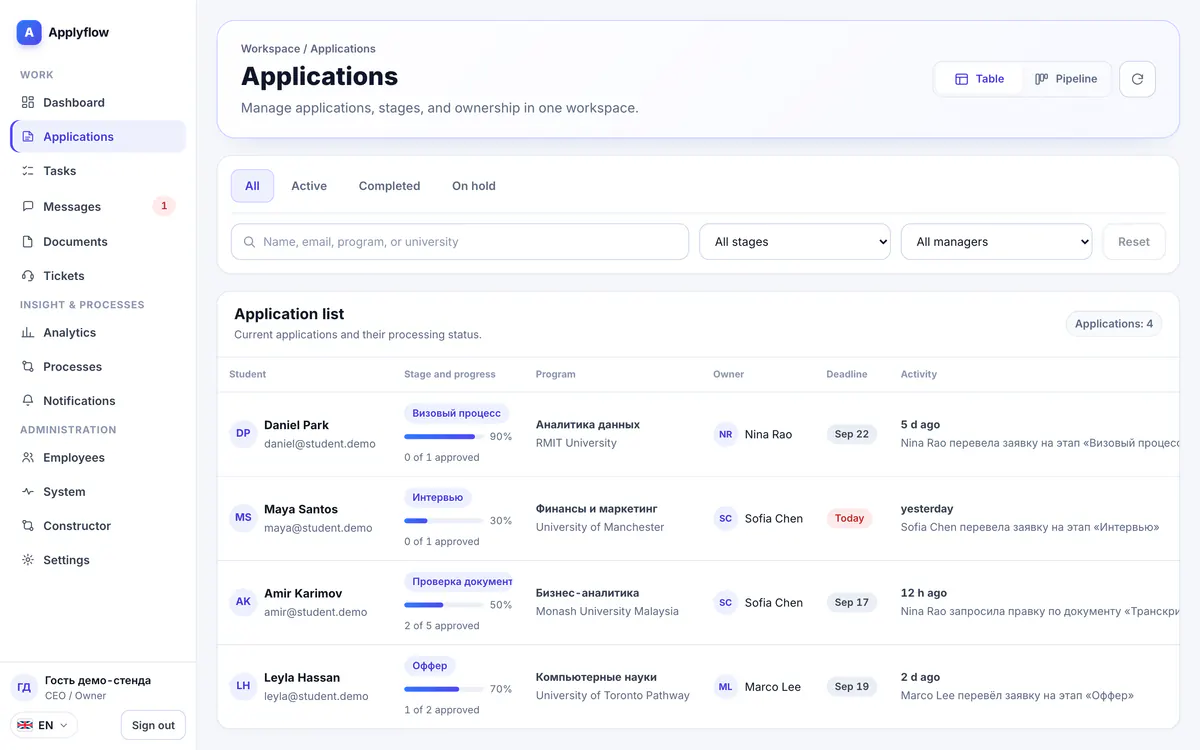Open Dashboard via its grid icon
1200x750 pixels.
28,102
